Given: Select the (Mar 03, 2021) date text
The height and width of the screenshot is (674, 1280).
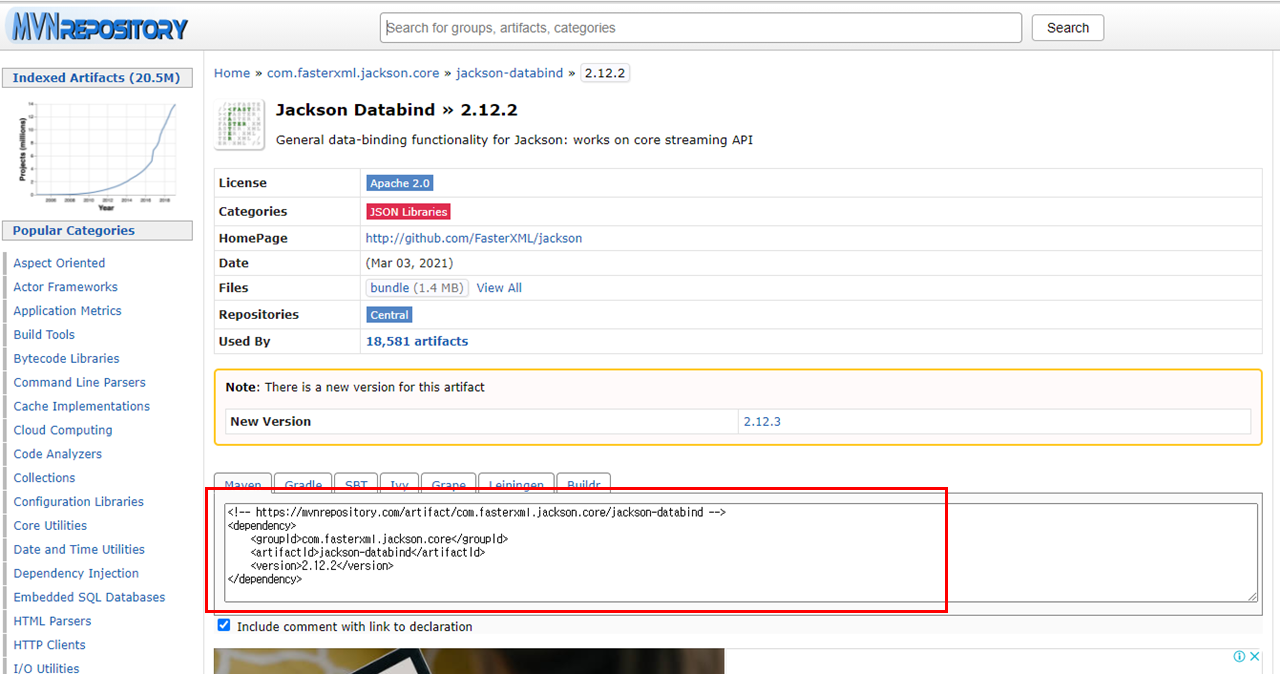Looking at the screenshot, I should tap(409, 263).
